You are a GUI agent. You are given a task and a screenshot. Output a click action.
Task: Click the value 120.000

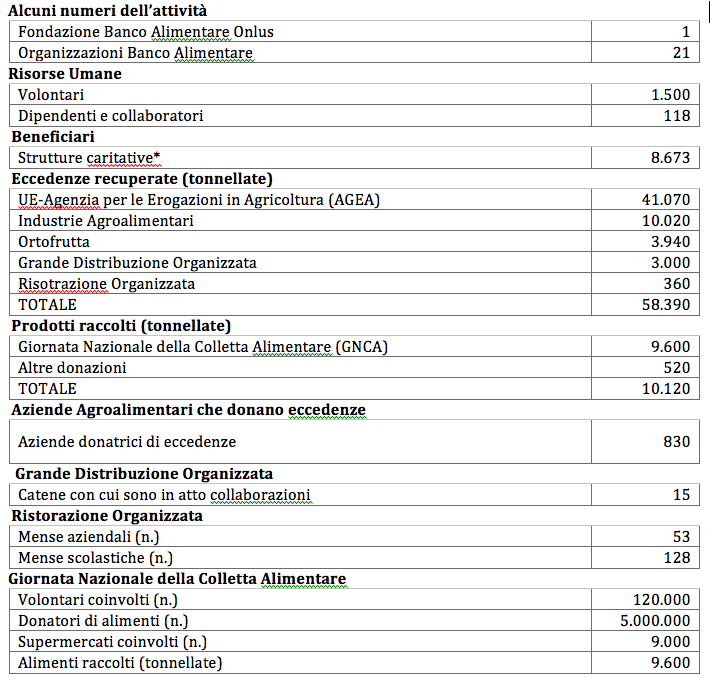[661, 600]
